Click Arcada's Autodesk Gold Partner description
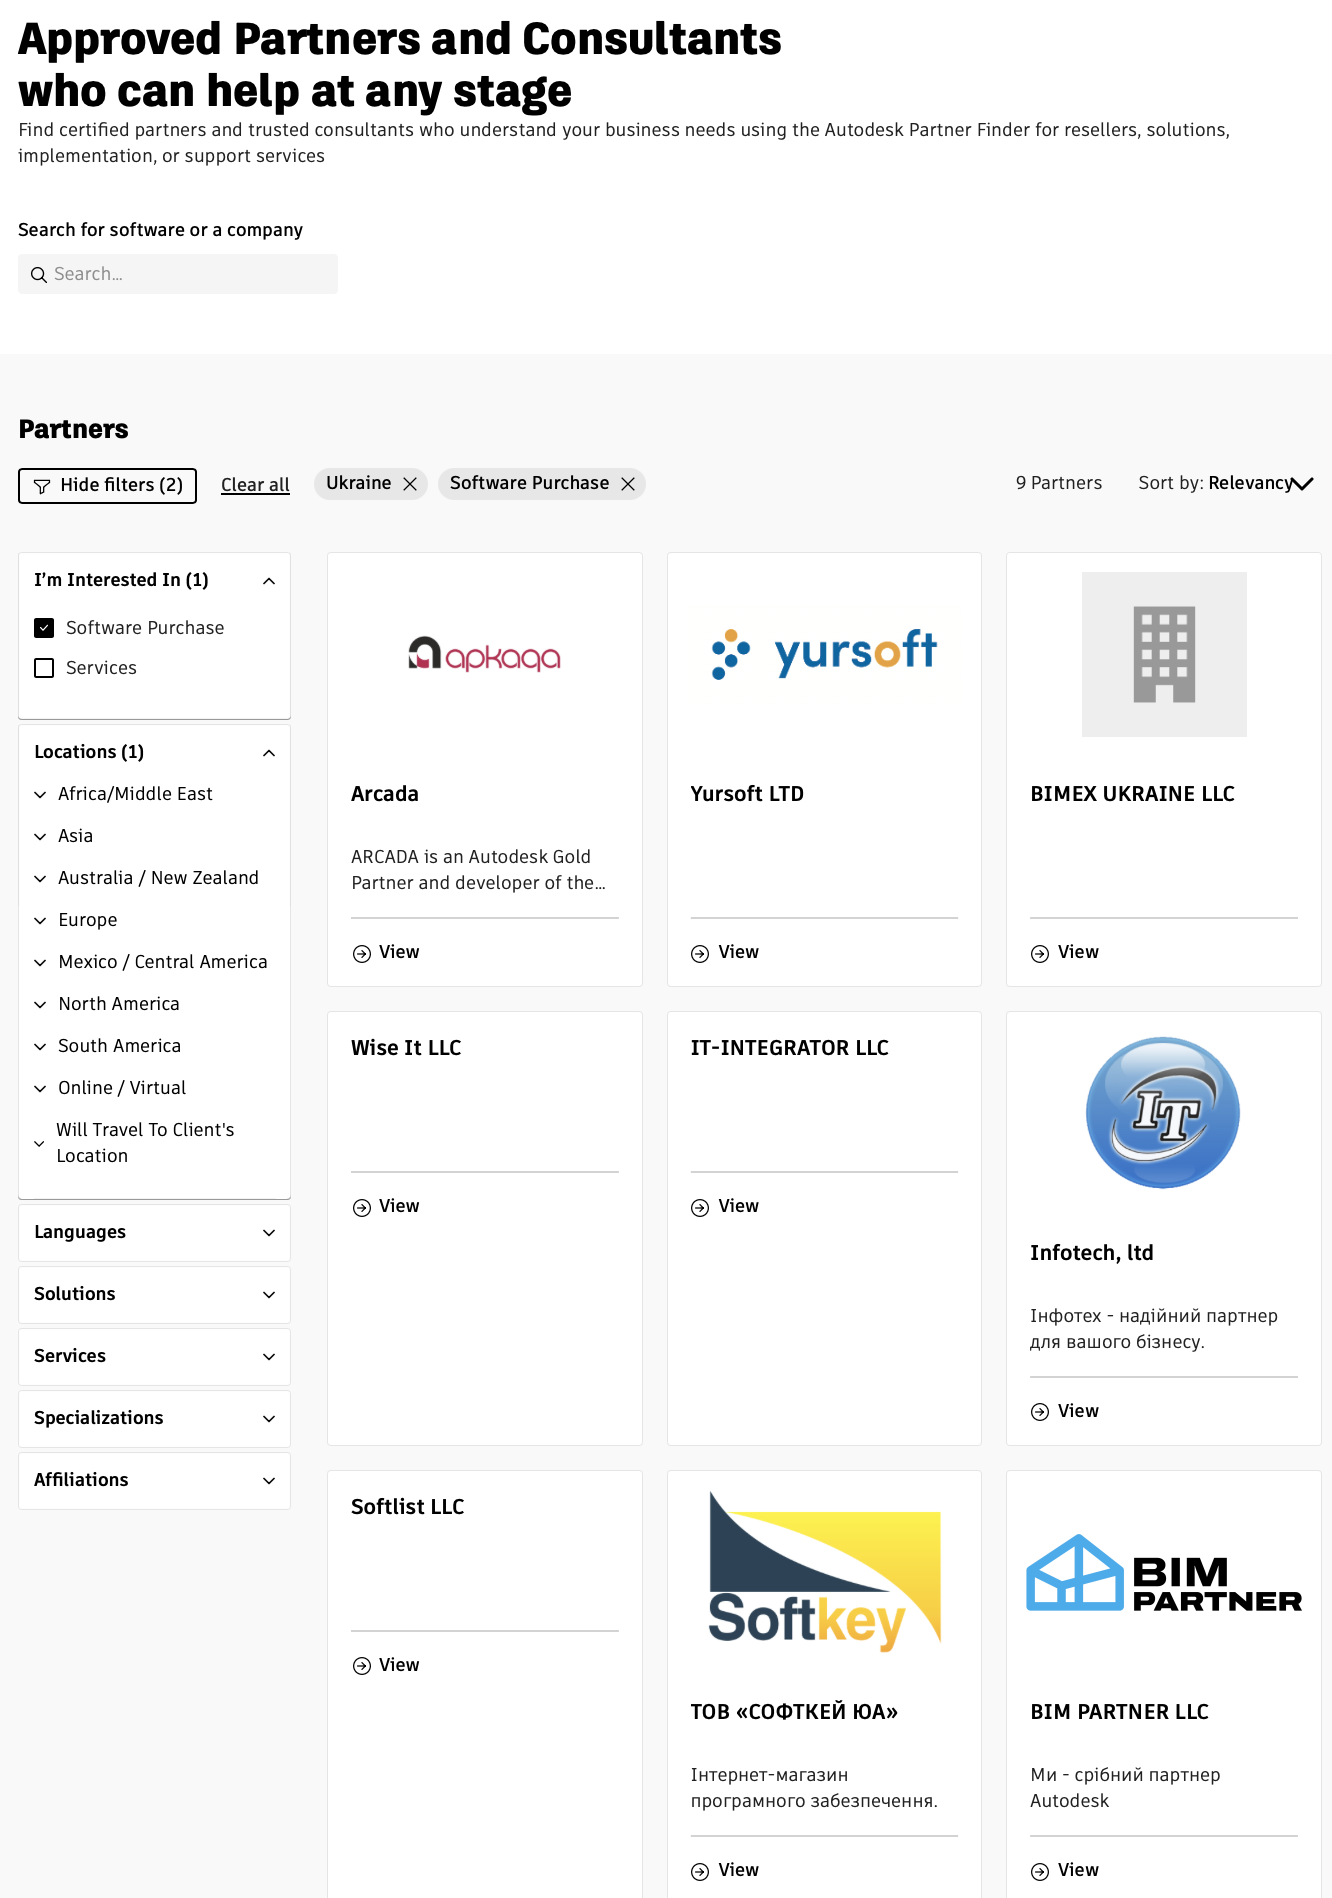This screenshot has height=1898, width=1332. (x=478, y=870)
